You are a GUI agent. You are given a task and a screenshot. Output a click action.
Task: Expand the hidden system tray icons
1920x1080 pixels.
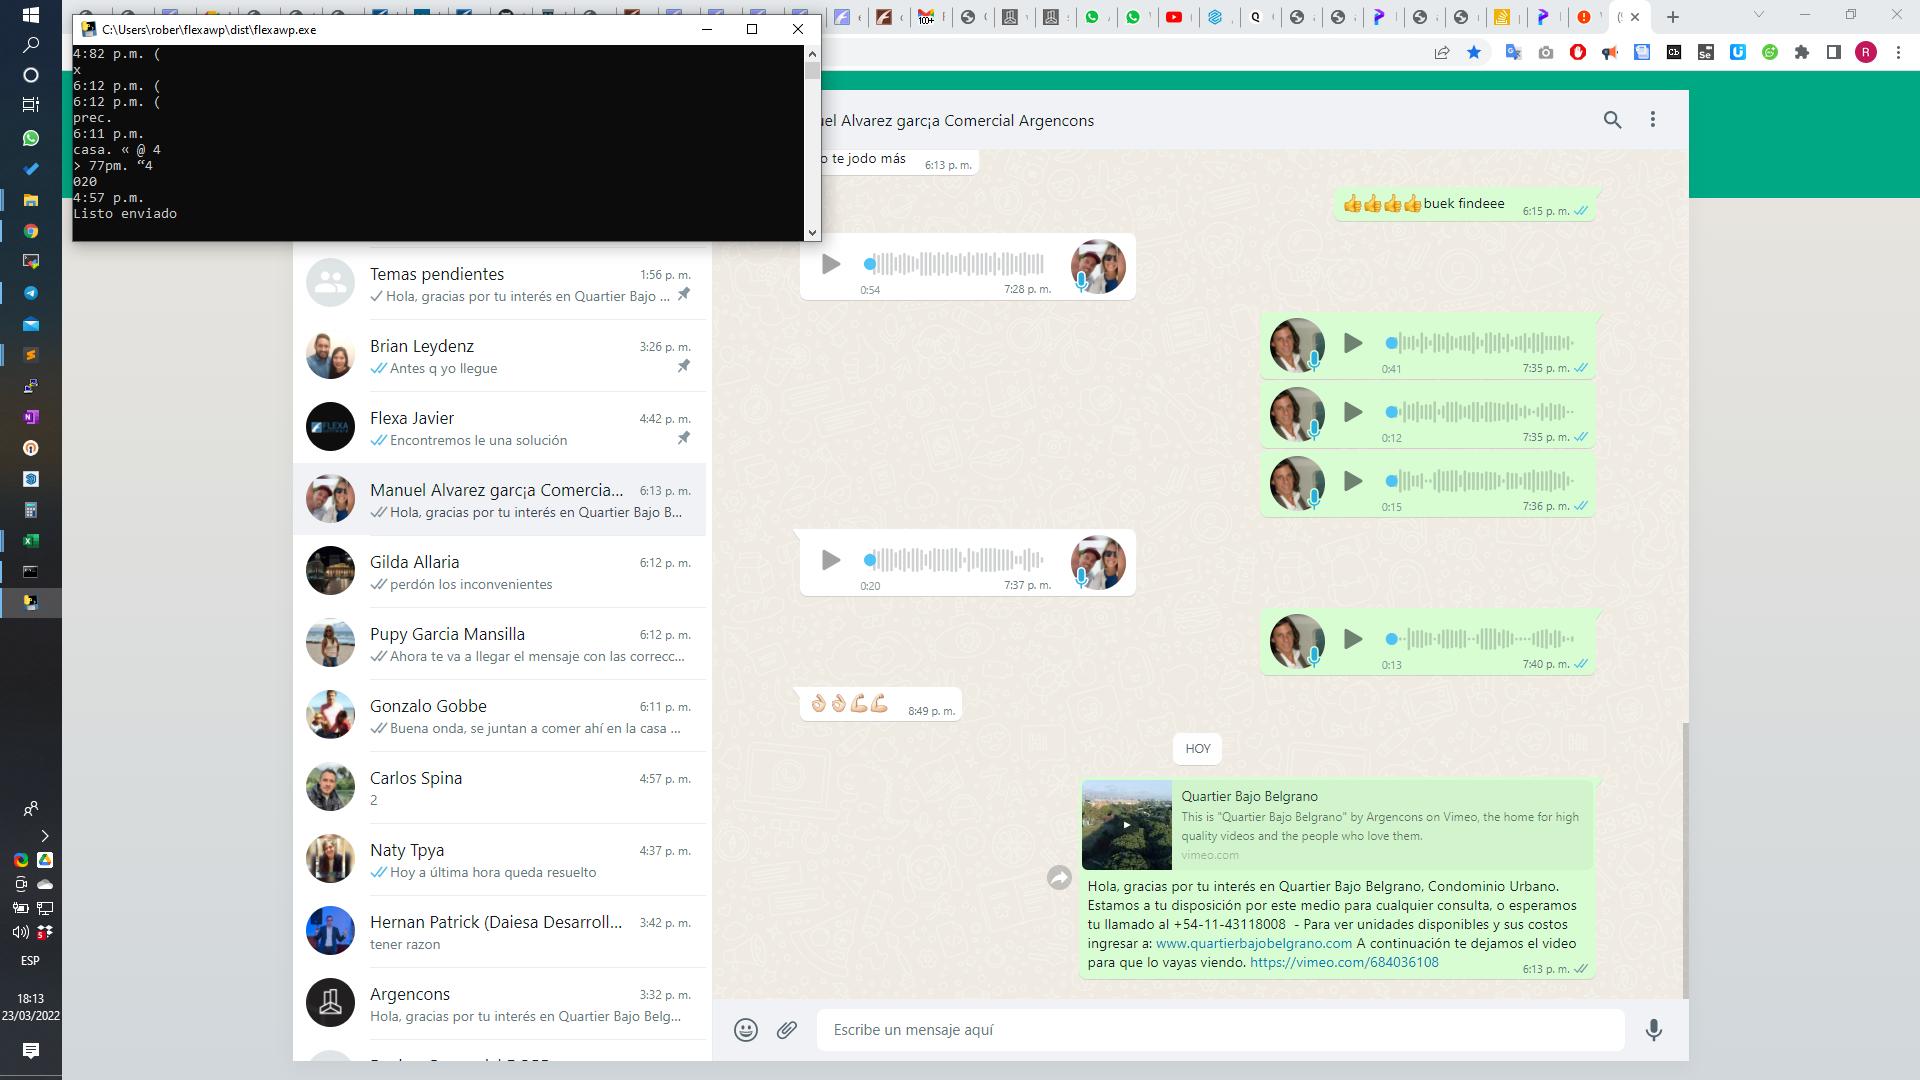44,836
